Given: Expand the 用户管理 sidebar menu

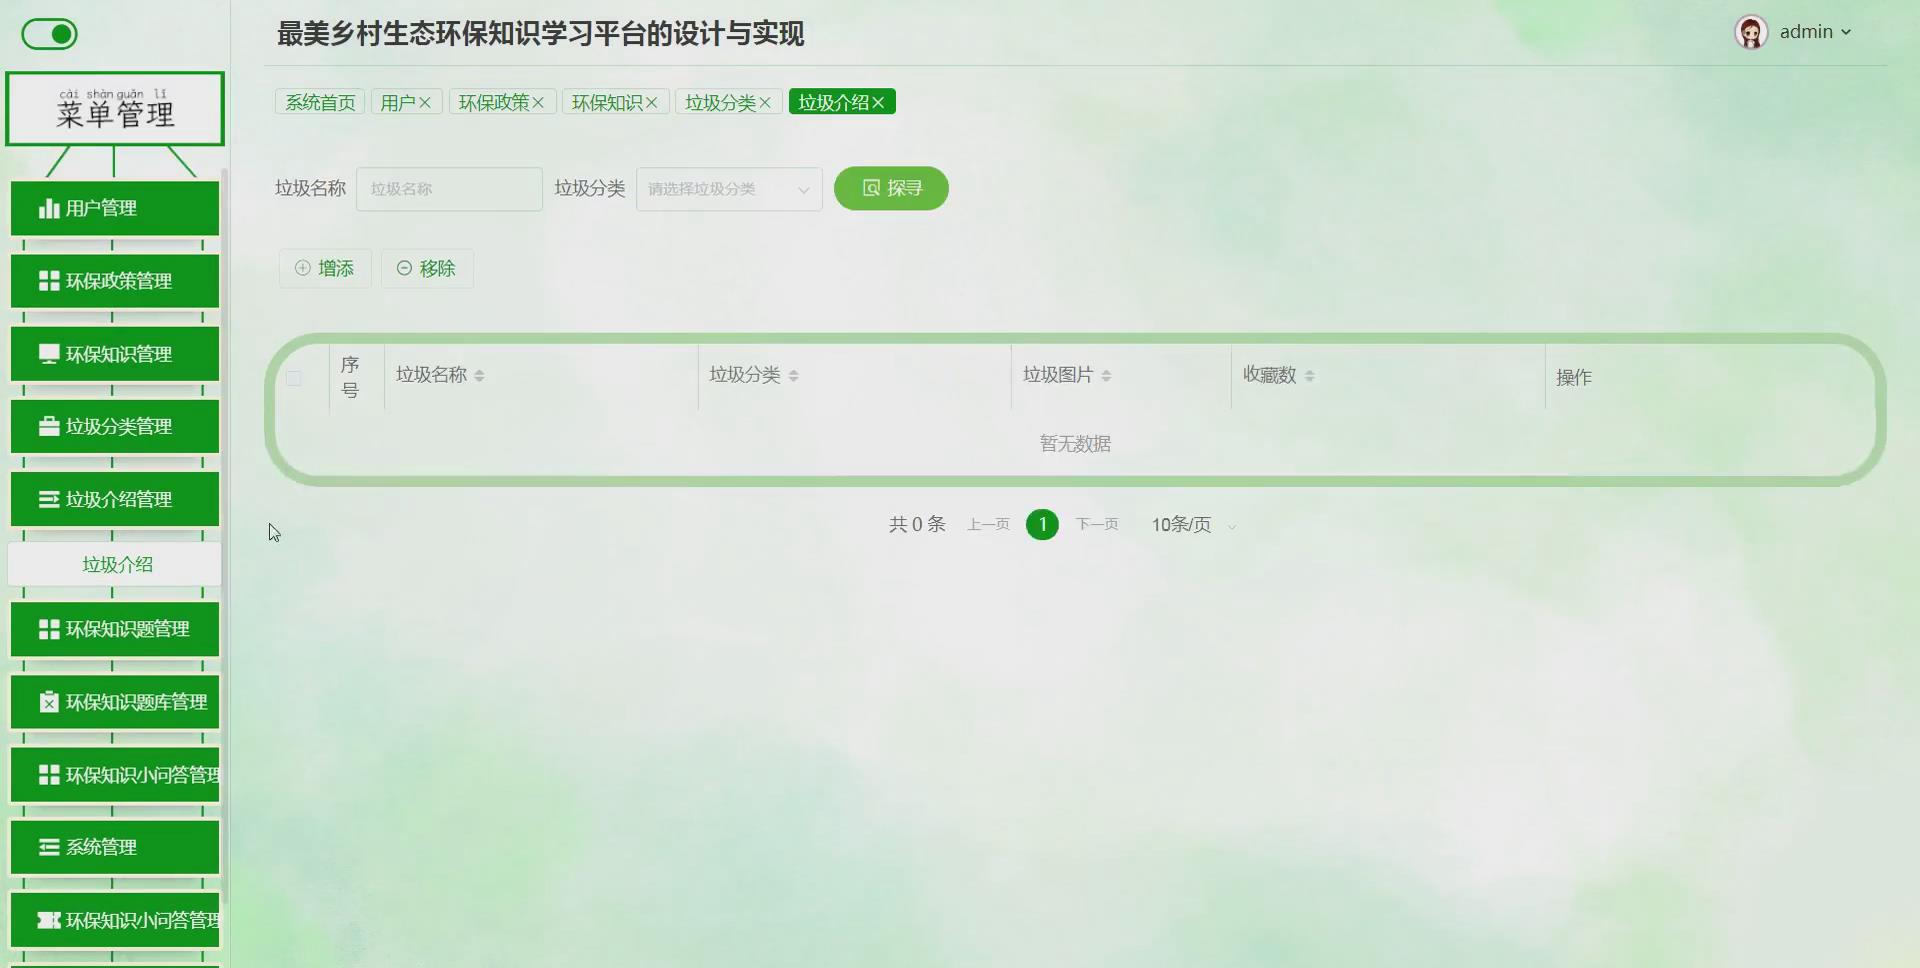Looking at the screenshot, I should 115,208.
